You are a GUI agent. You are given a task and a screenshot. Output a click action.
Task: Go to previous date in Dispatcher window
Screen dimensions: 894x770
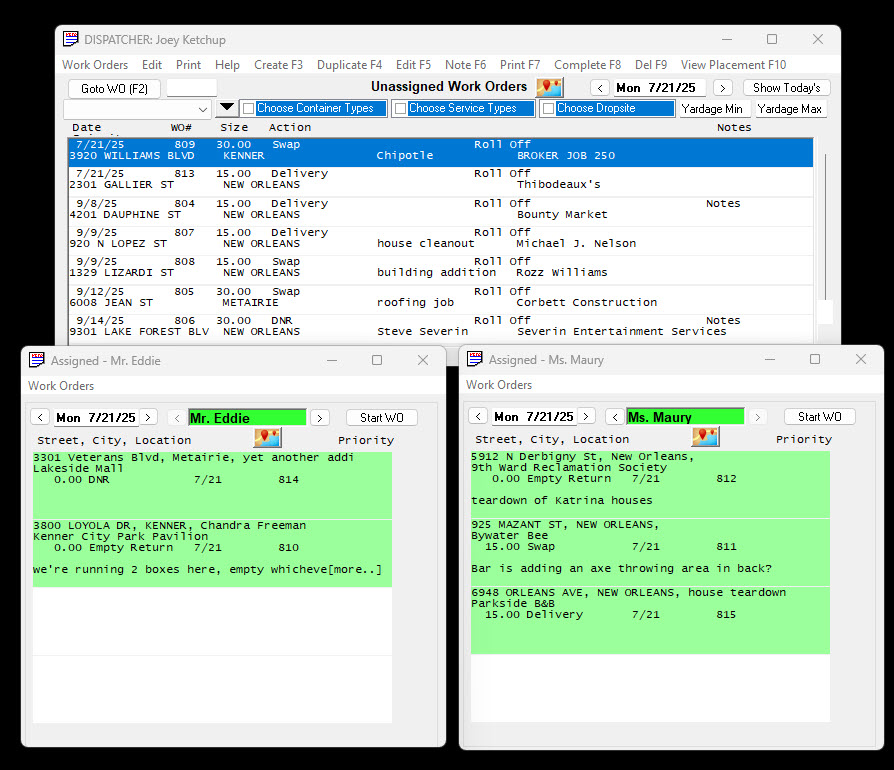(x=599, y=88)
